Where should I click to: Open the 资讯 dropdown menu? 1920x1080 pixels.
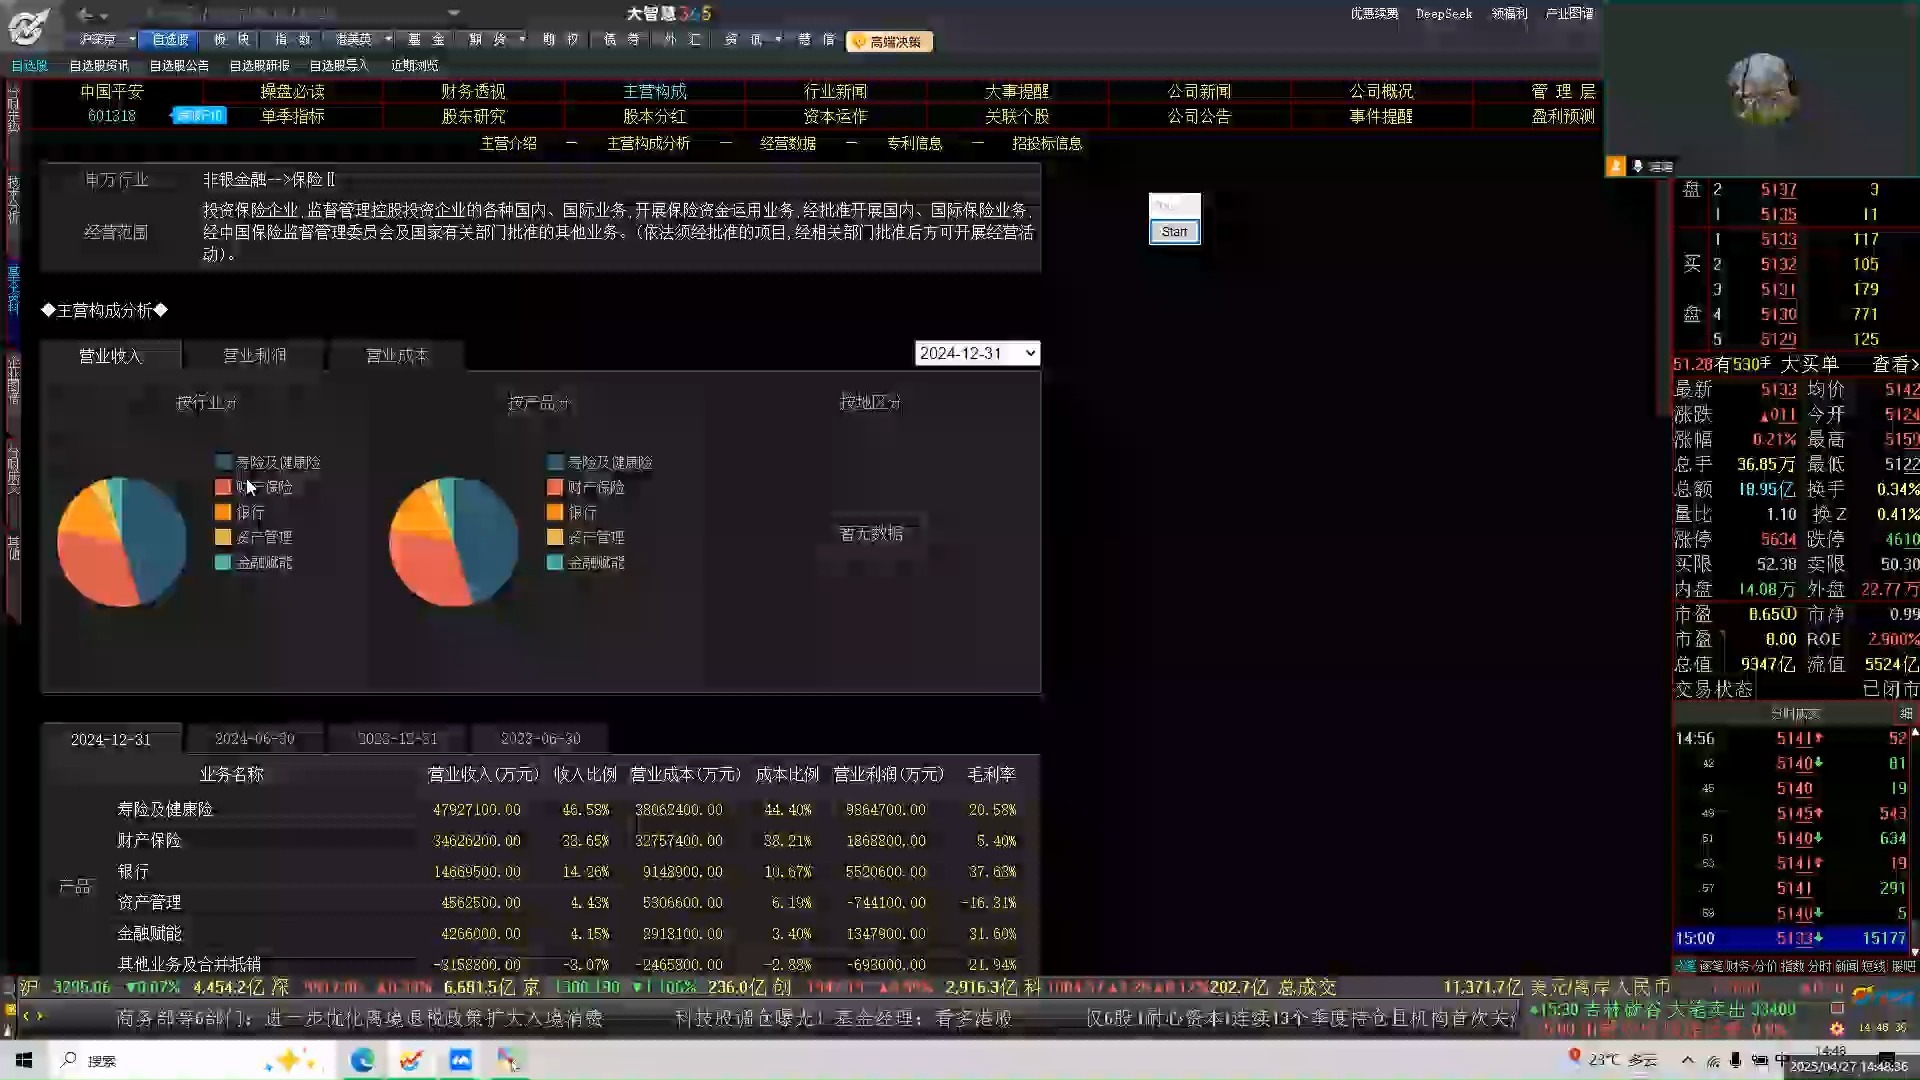pos(752,40)
